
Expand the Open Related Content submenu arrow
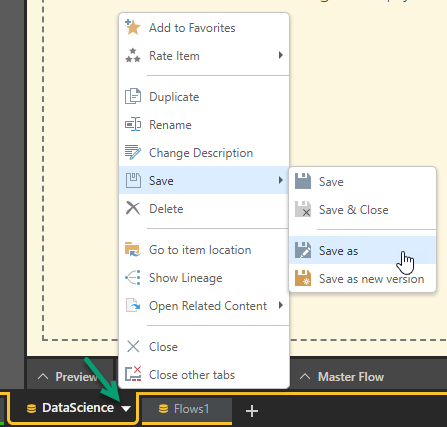(281, 305)
